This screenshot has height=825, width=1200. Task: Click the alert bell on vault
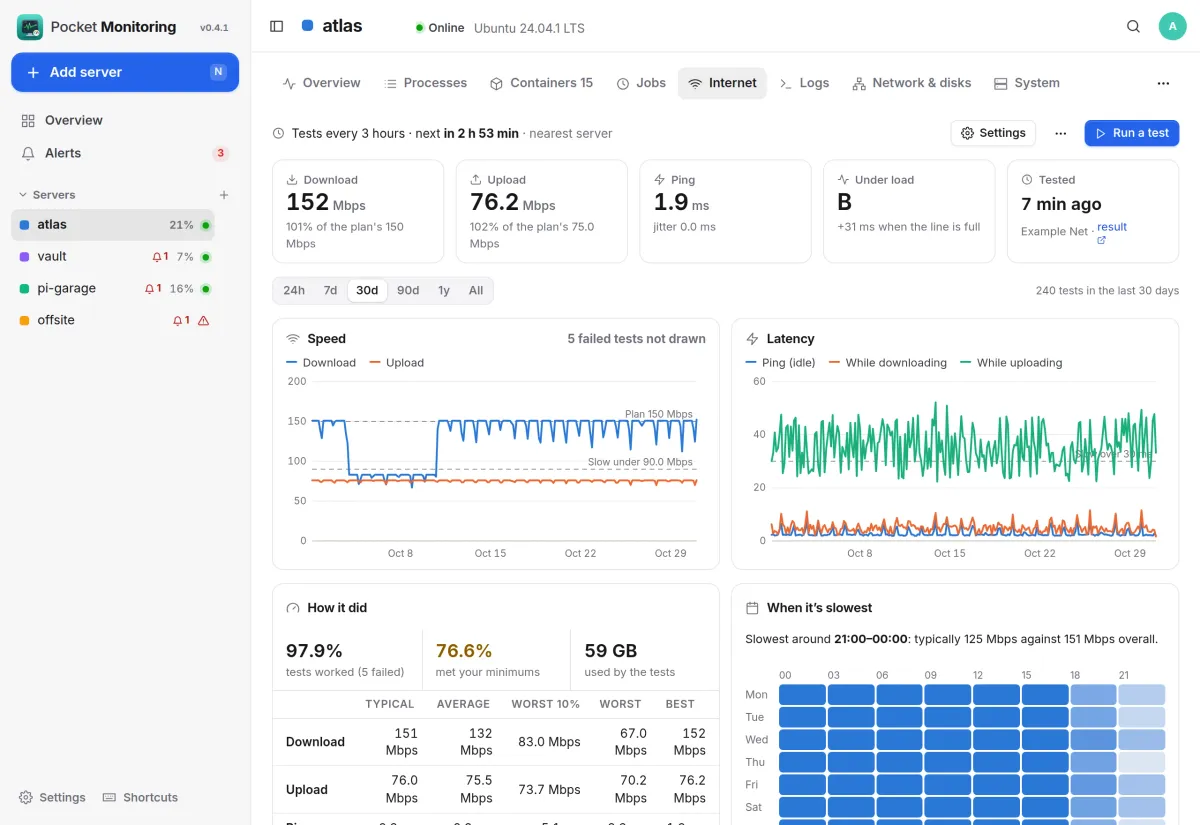pos(157,257)
